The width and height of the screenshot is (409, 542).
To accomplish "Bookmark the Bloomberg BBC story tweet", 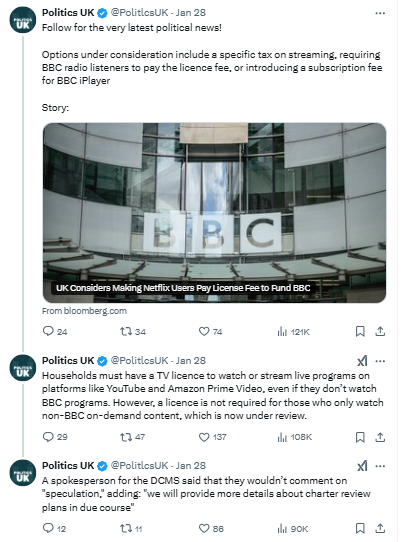I will pyautogui.click(x=360, y=331).
